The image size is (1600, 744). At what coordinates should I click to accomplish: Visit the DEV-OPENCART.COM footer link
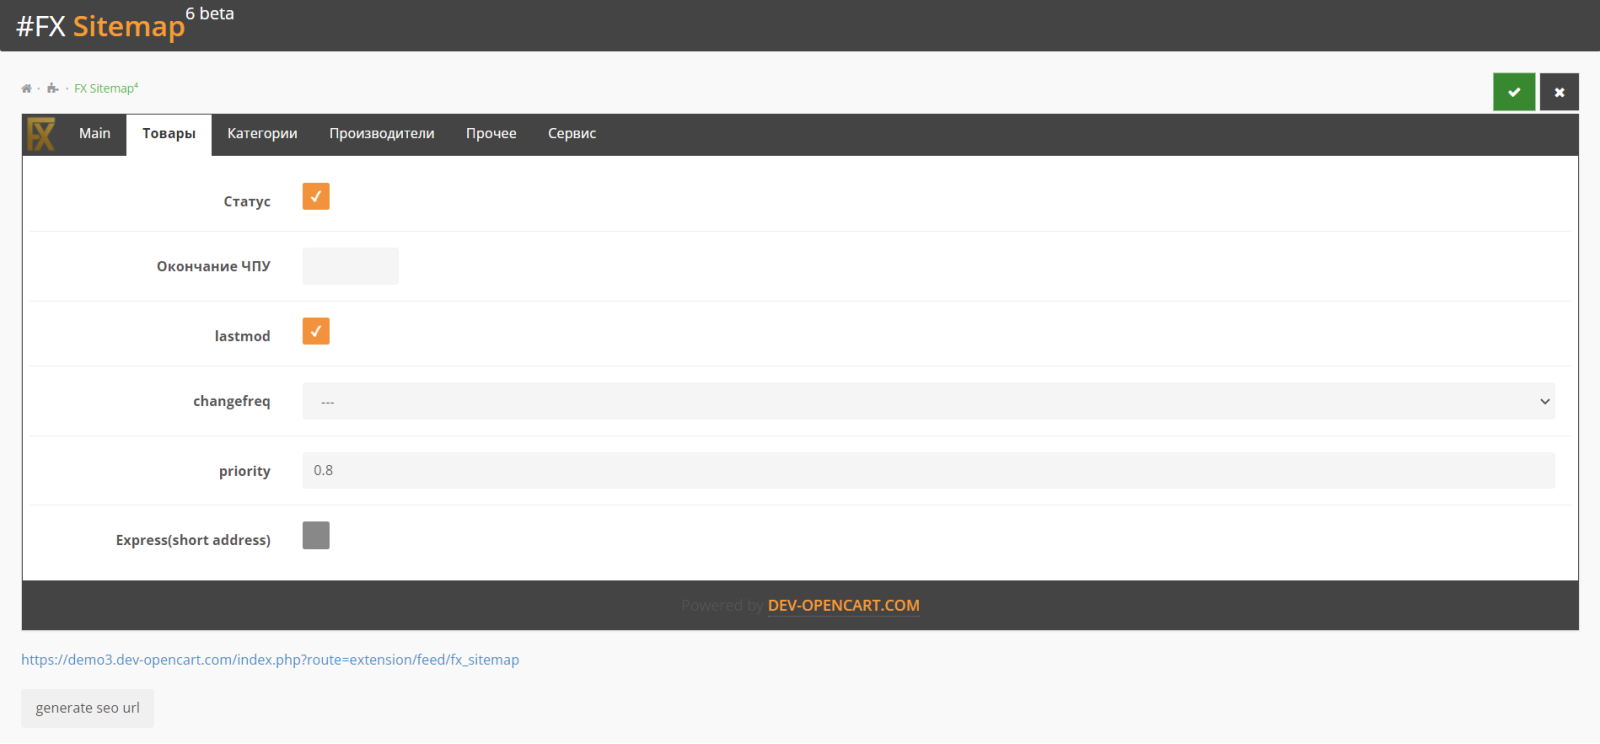tap(844, 606)
